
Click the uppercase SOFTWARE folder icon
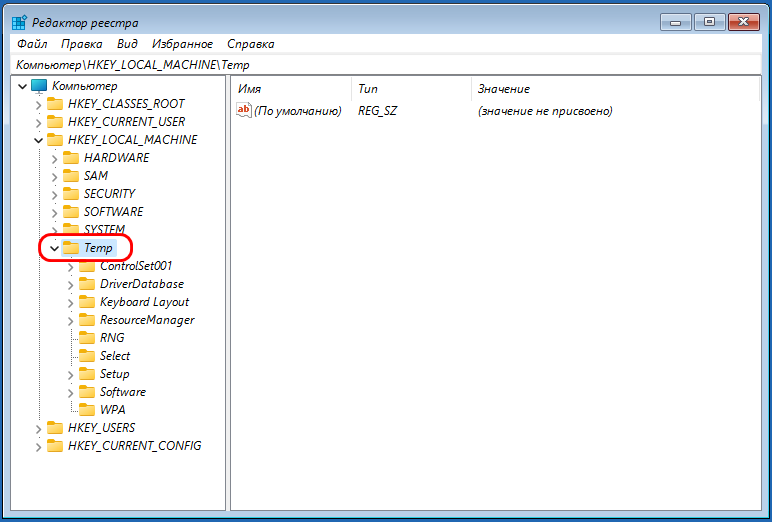pos(71,212)
